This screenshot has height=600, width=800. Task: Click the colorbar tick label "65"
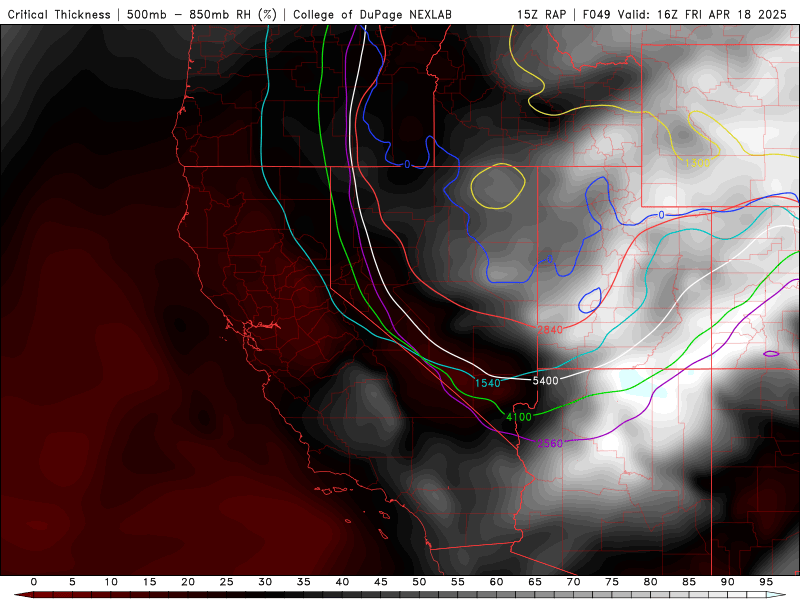(x=535, y=582)
